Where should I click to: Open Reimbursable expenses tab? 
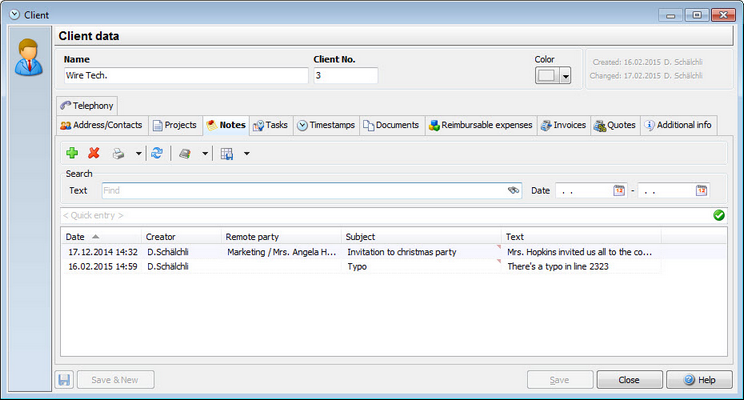(481, 125)
